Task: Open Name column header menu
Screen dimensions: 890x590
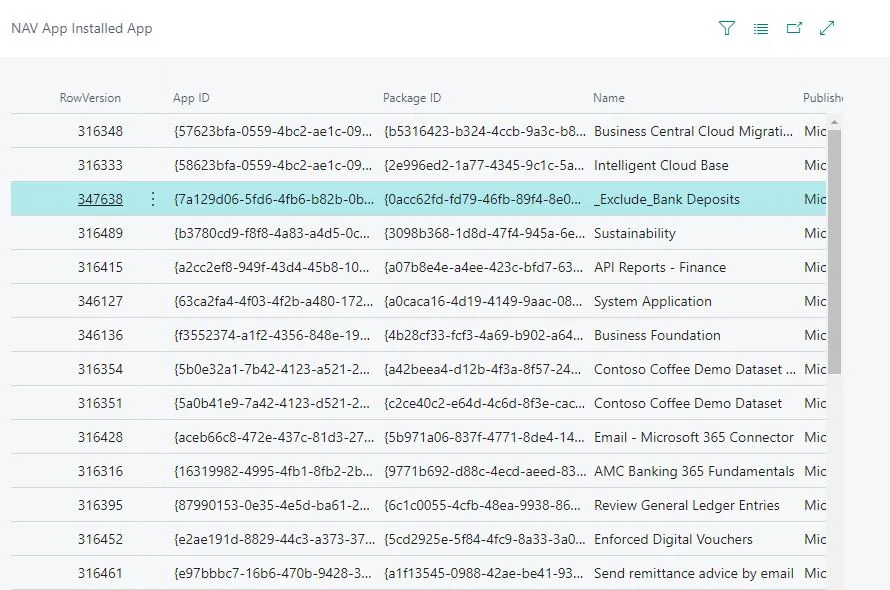Action: [x=608, y=98]
